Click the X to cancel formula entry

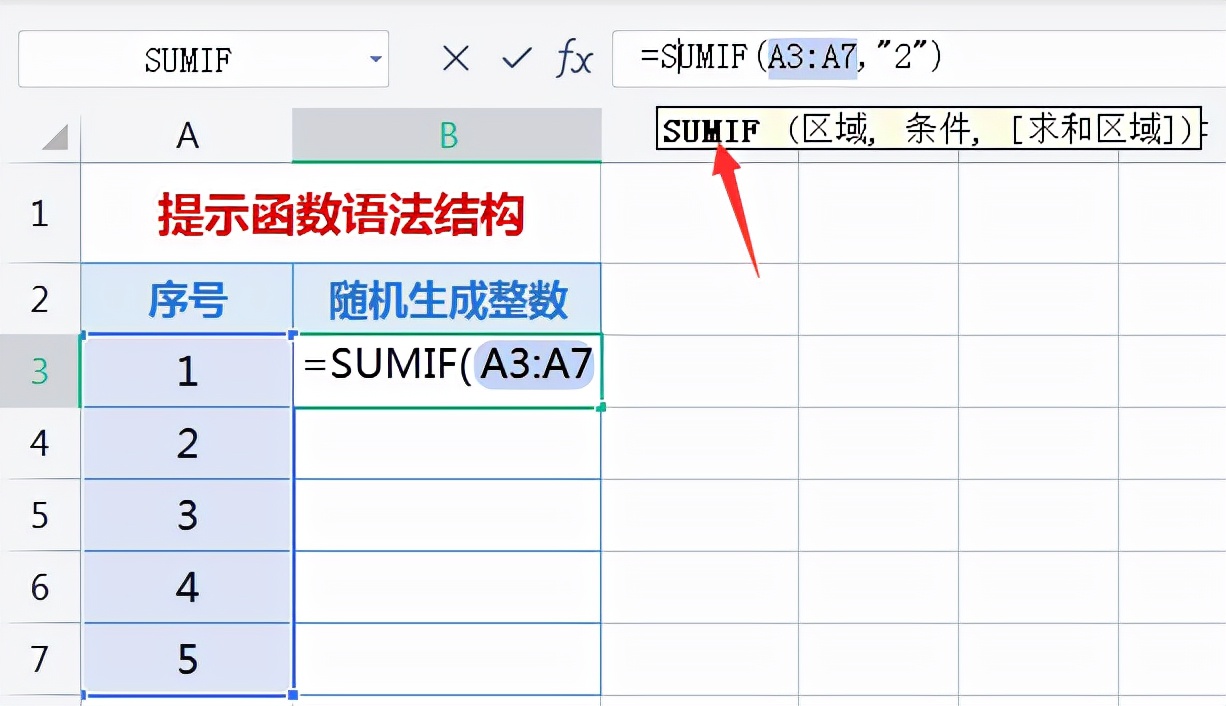coord(455,59)
